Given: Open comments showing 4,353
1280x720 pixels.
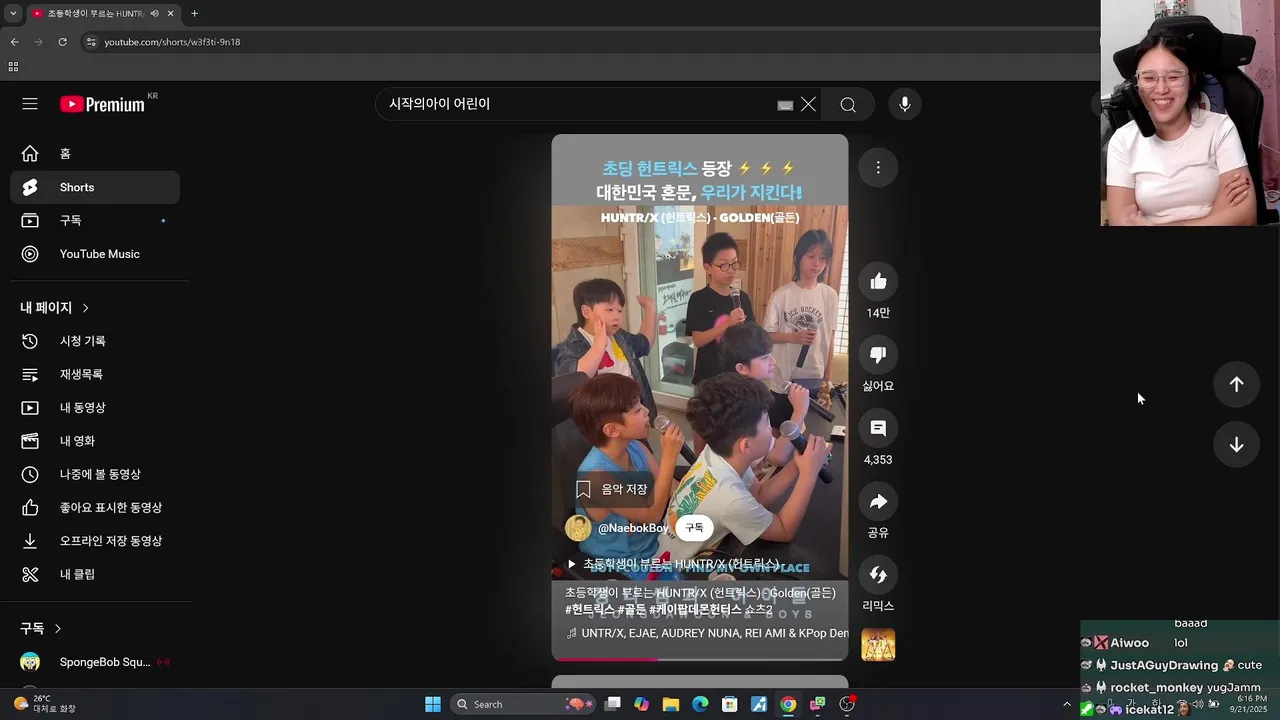Looking at the screenshot, I should point(878,428).
